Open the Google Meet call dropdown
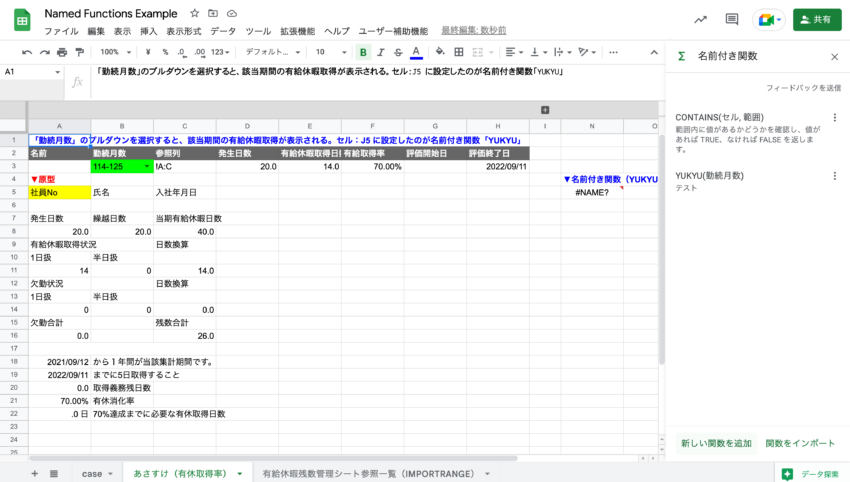Viewport: 850px width, 482px height. pyautogui.click(x=770, y=20)
